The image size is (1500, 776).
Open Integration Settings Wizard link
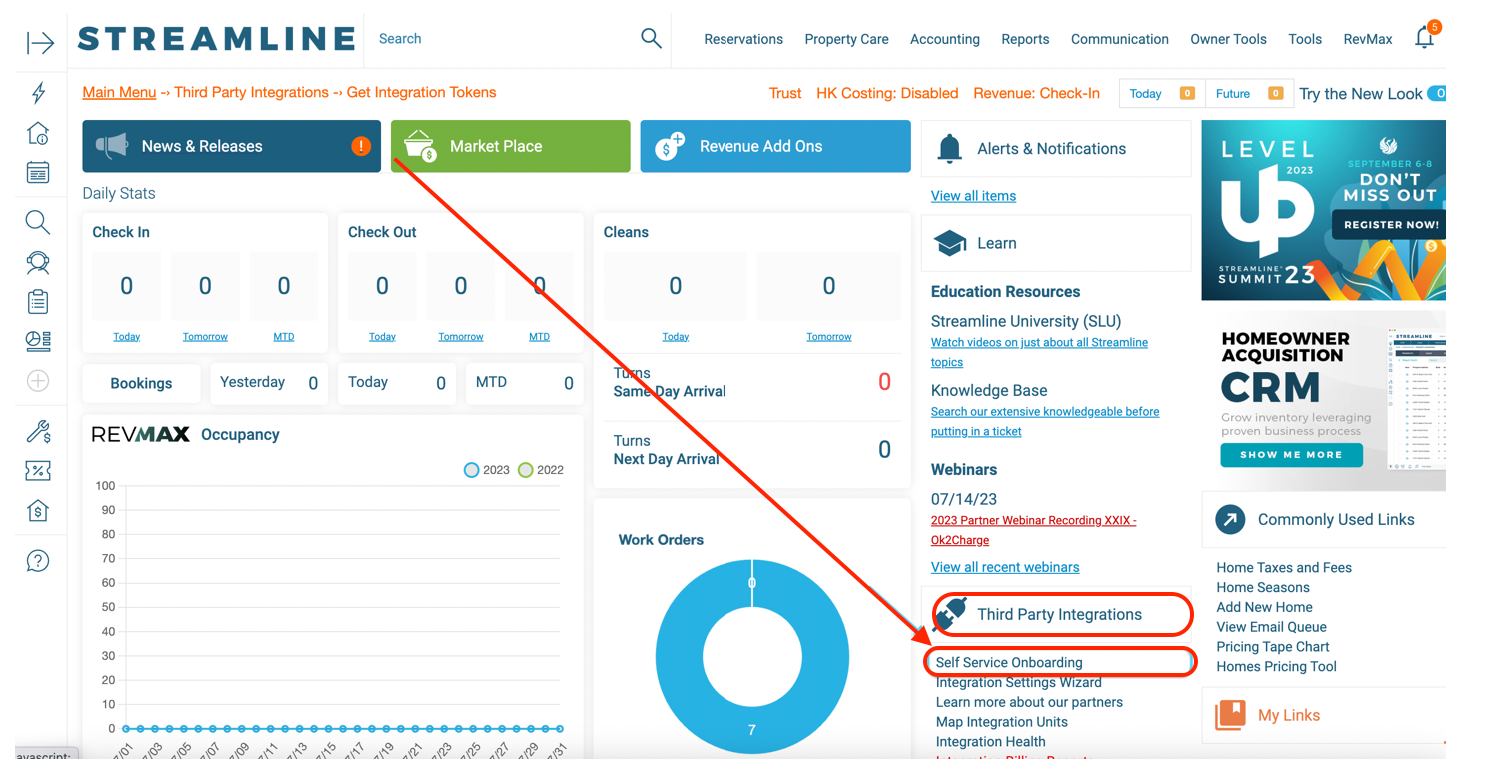[1018, 682]
